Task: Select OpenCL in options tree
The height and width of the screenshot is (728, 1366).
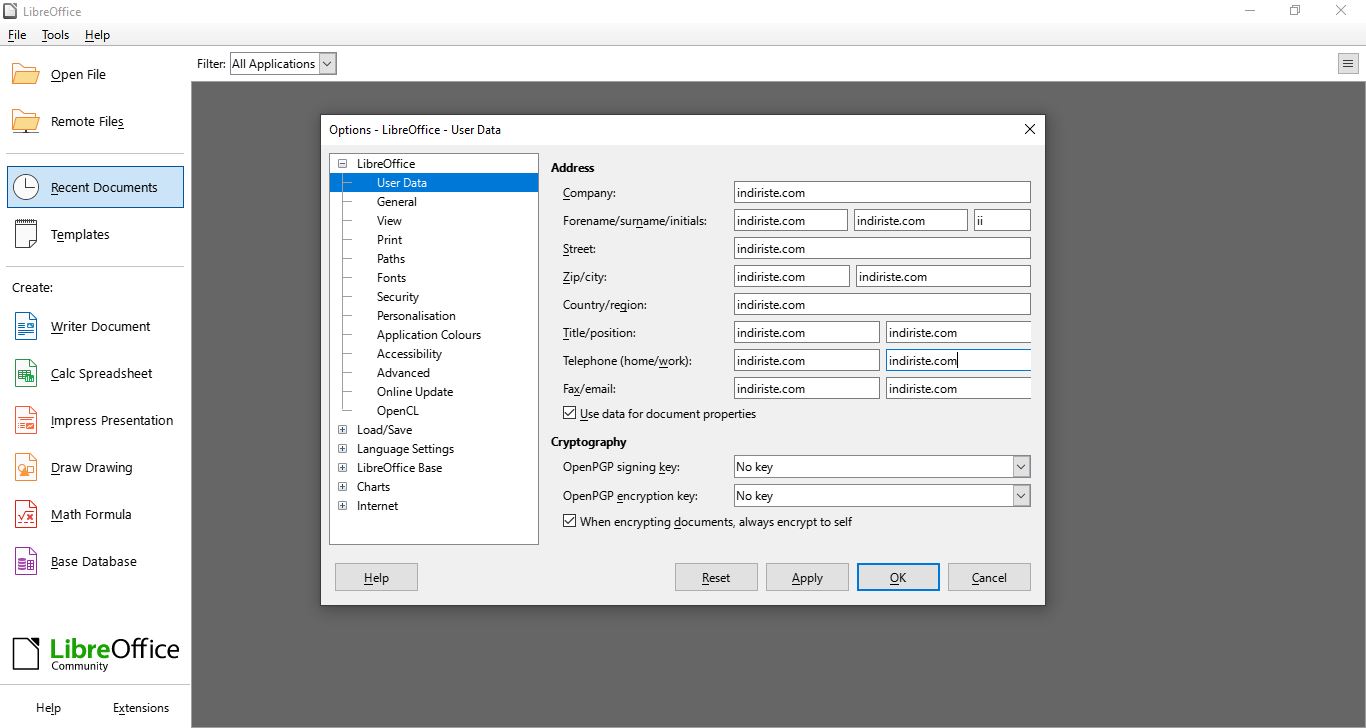Action: (x=398, y=410)
